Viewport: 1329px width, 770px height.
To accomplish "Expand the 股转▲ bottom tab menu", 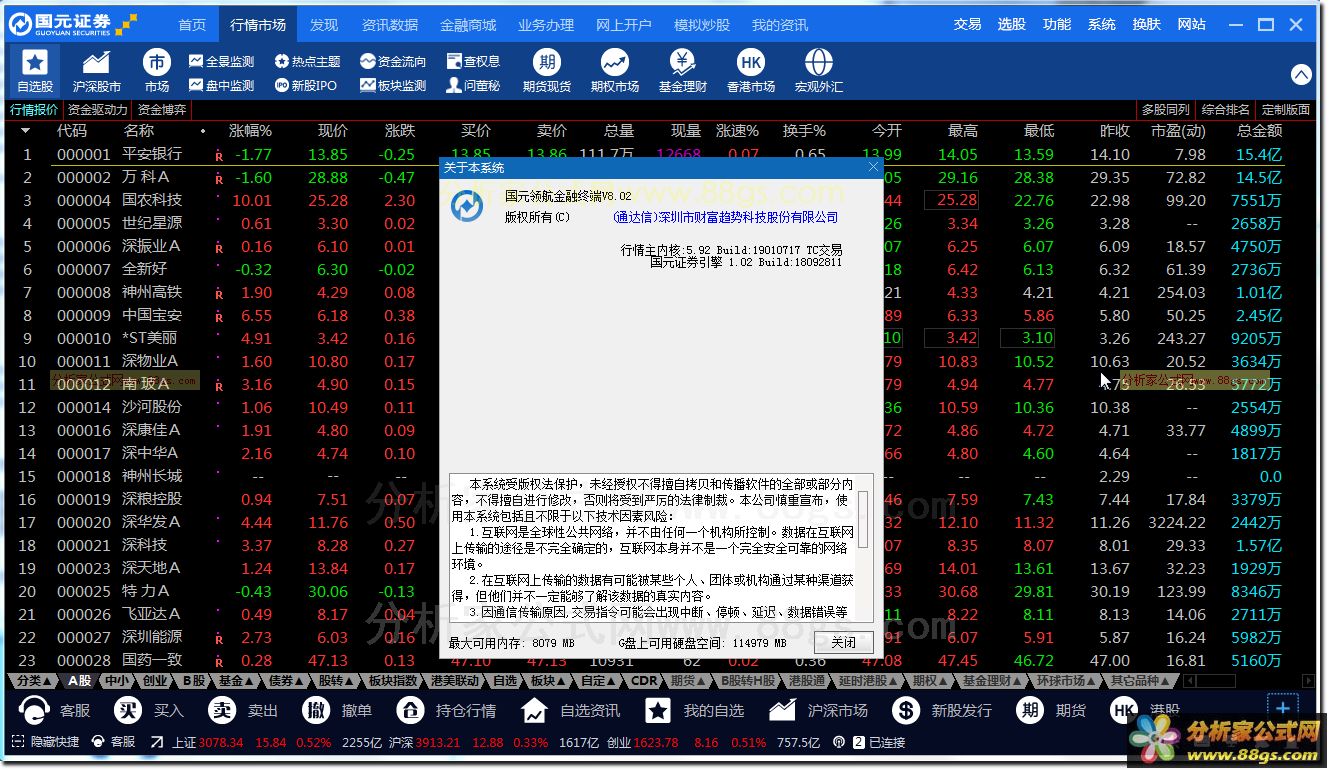I will 337,681.
